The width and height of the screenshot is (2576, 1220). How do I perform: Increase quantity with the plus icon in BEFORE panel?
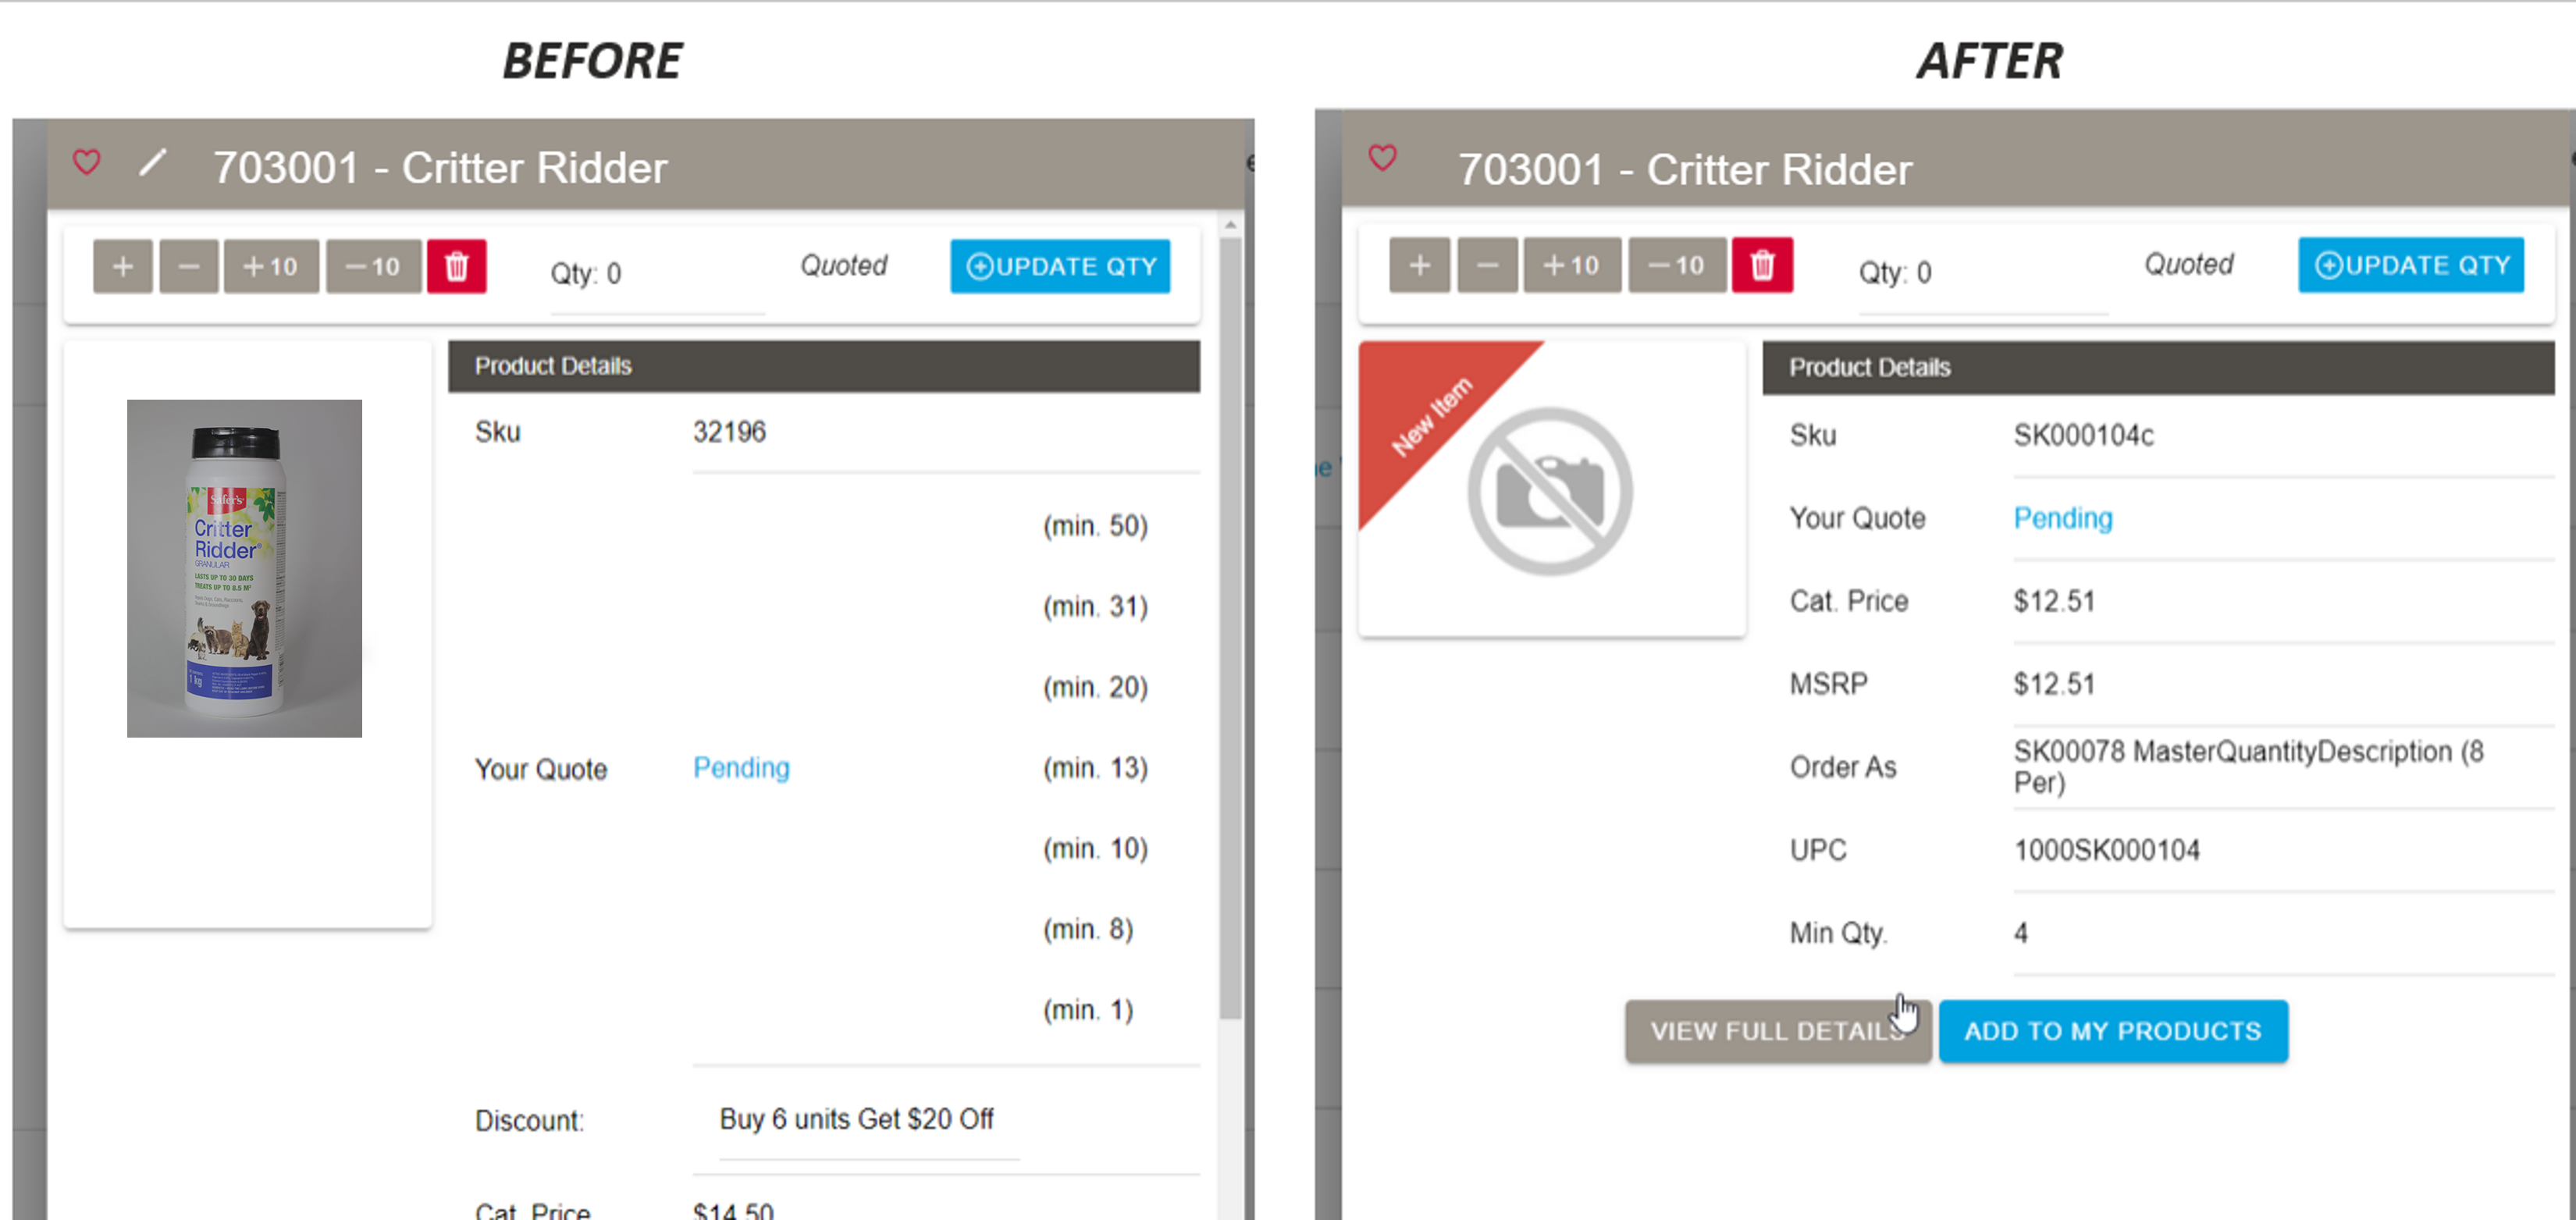122,266
